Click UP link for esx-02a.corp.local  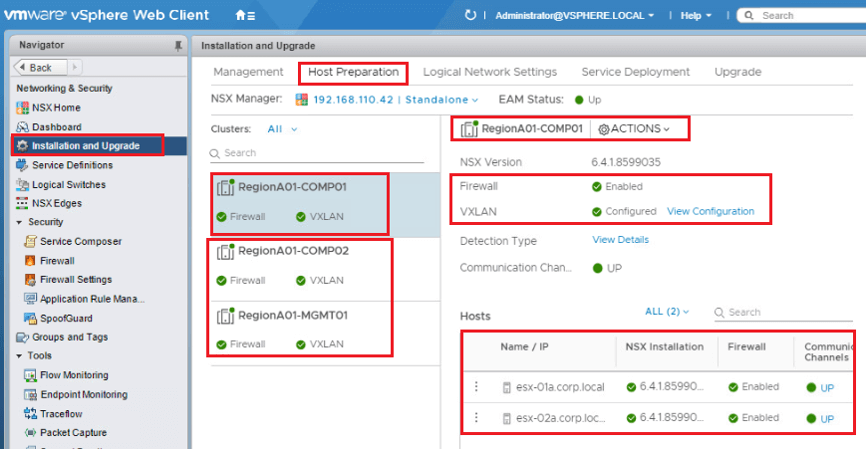(827, 419)
